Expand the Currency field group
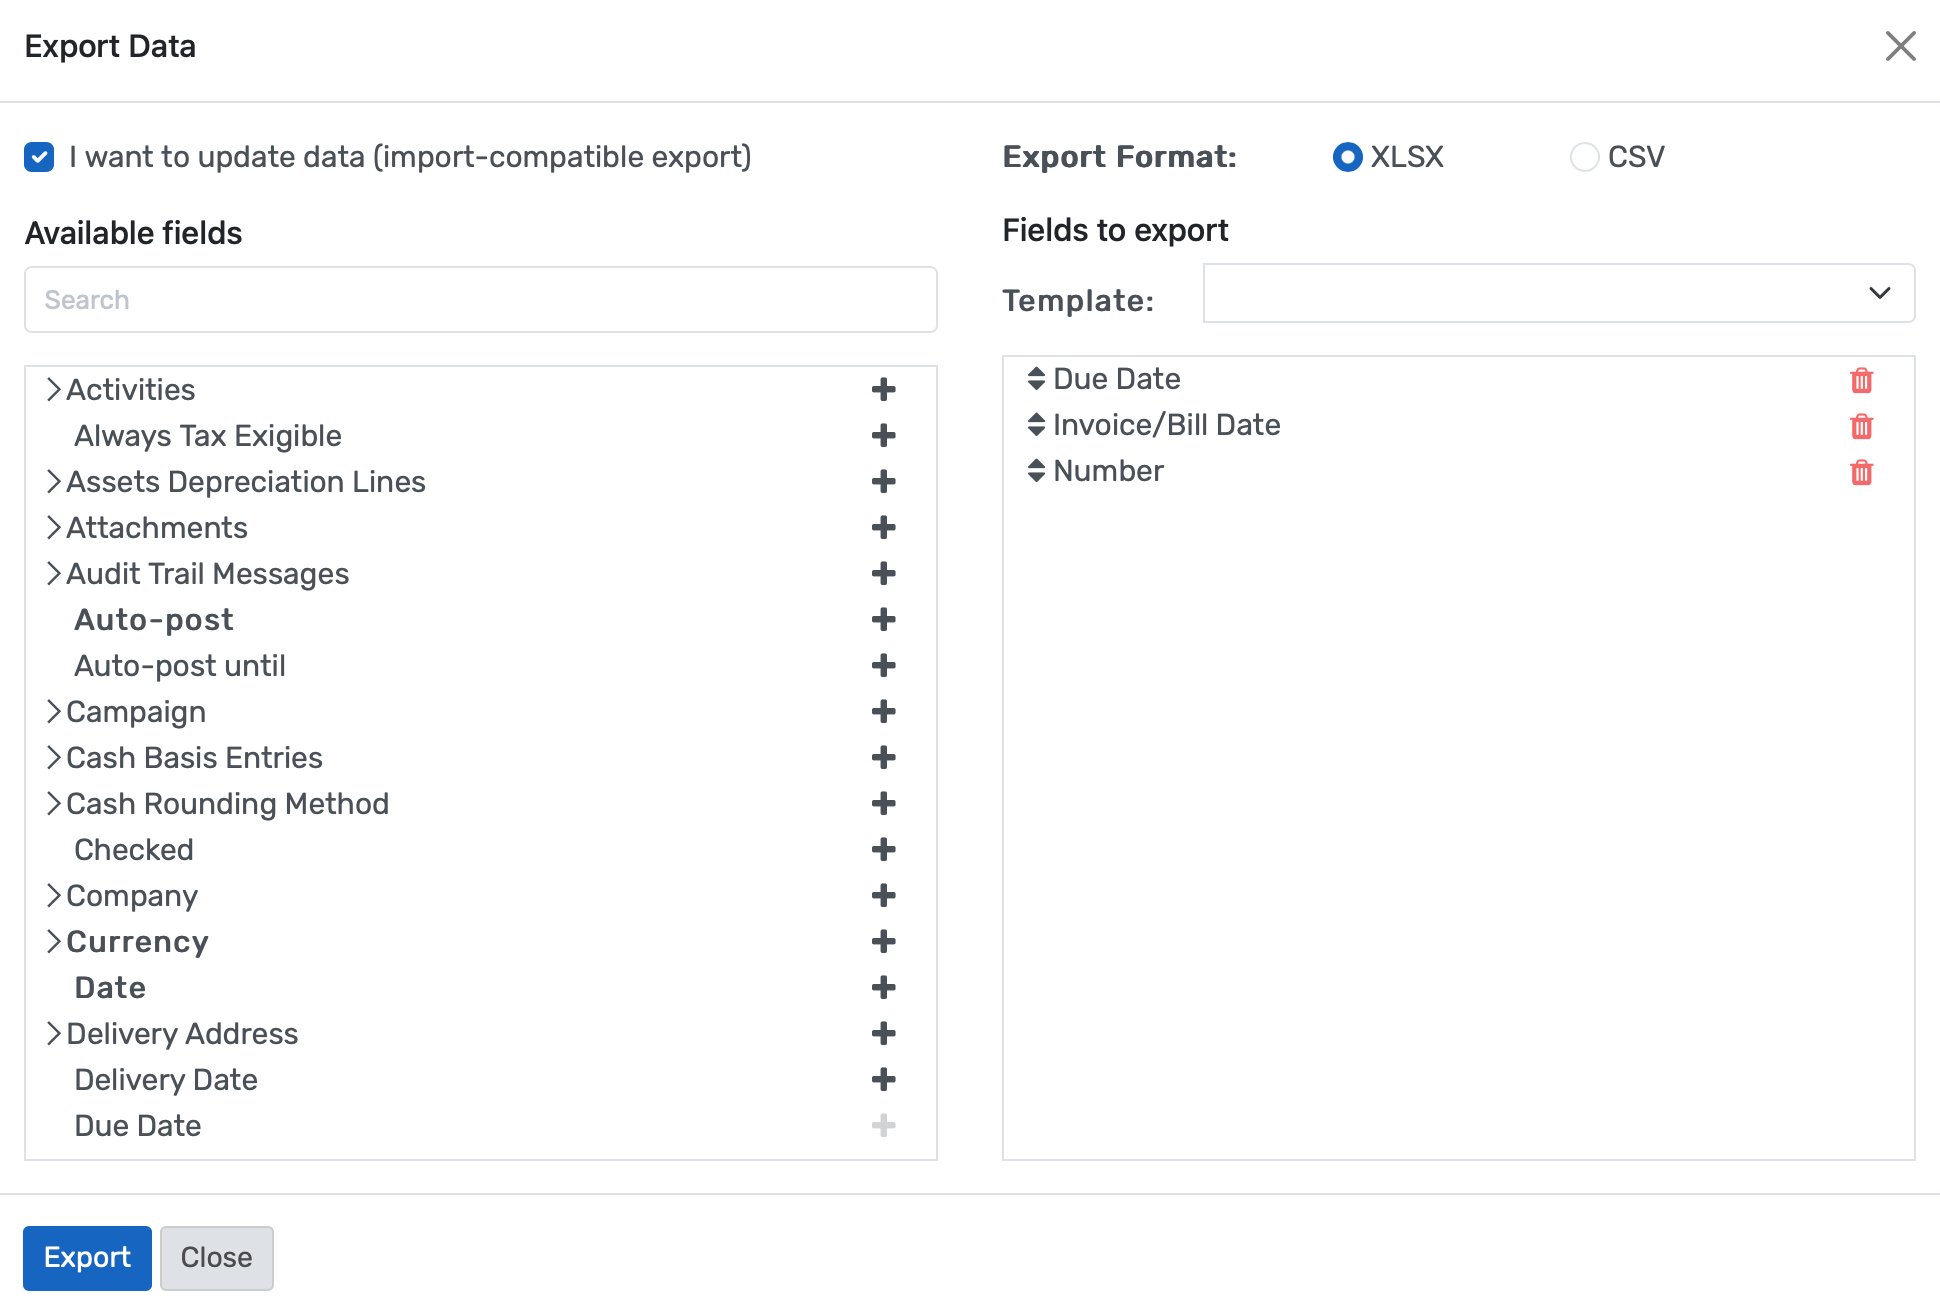 pos(54,941)
